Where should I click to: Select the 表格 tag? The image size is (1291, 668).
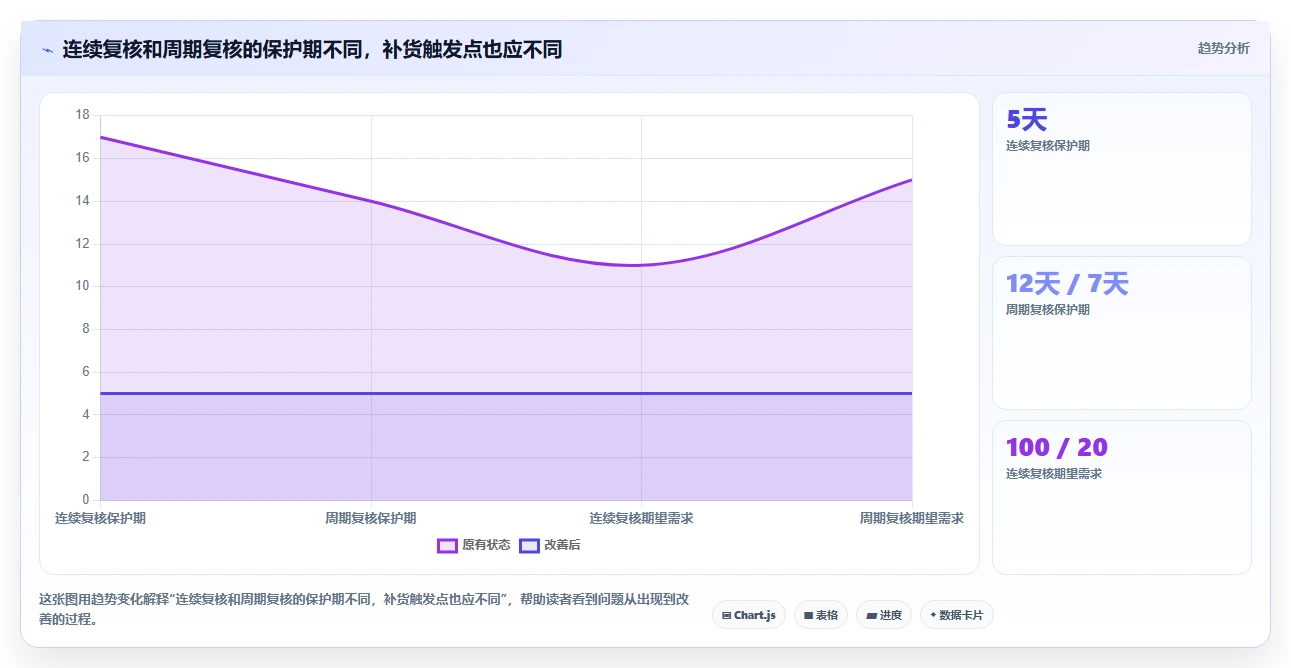click(x=821, y=615)
